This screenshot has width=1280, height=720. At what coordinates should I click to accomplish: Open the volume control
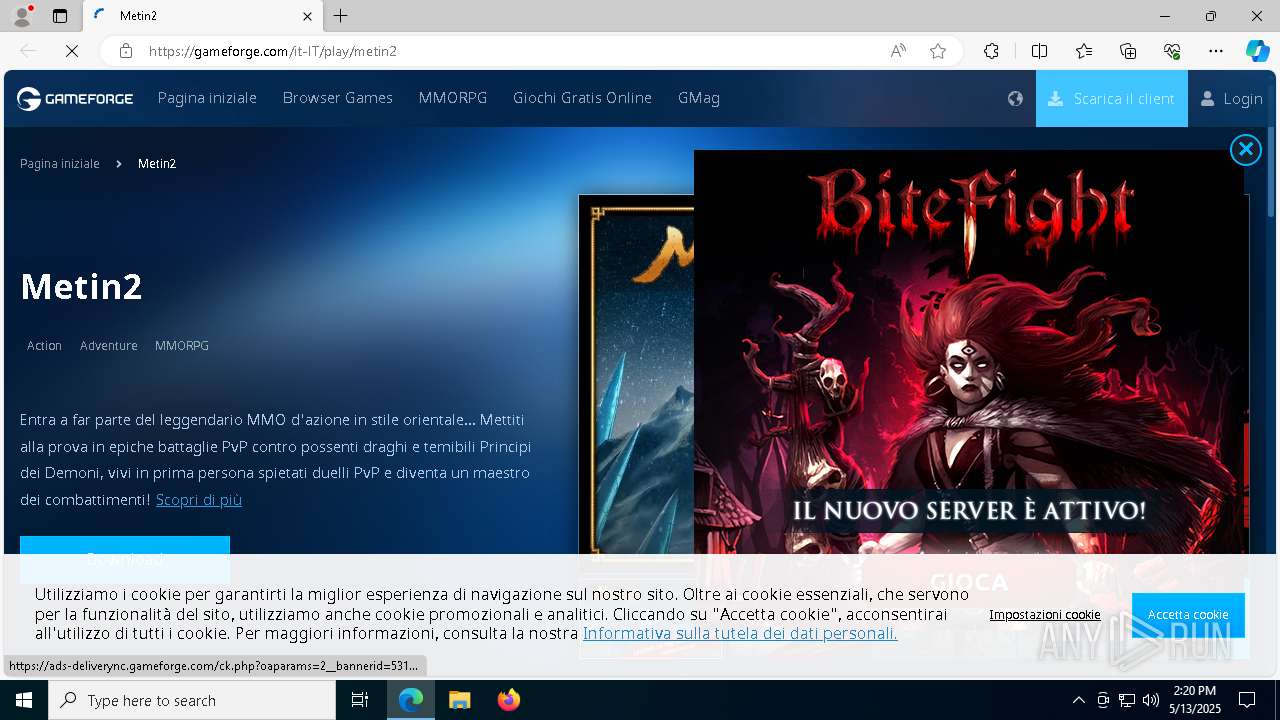[1151, 700]
